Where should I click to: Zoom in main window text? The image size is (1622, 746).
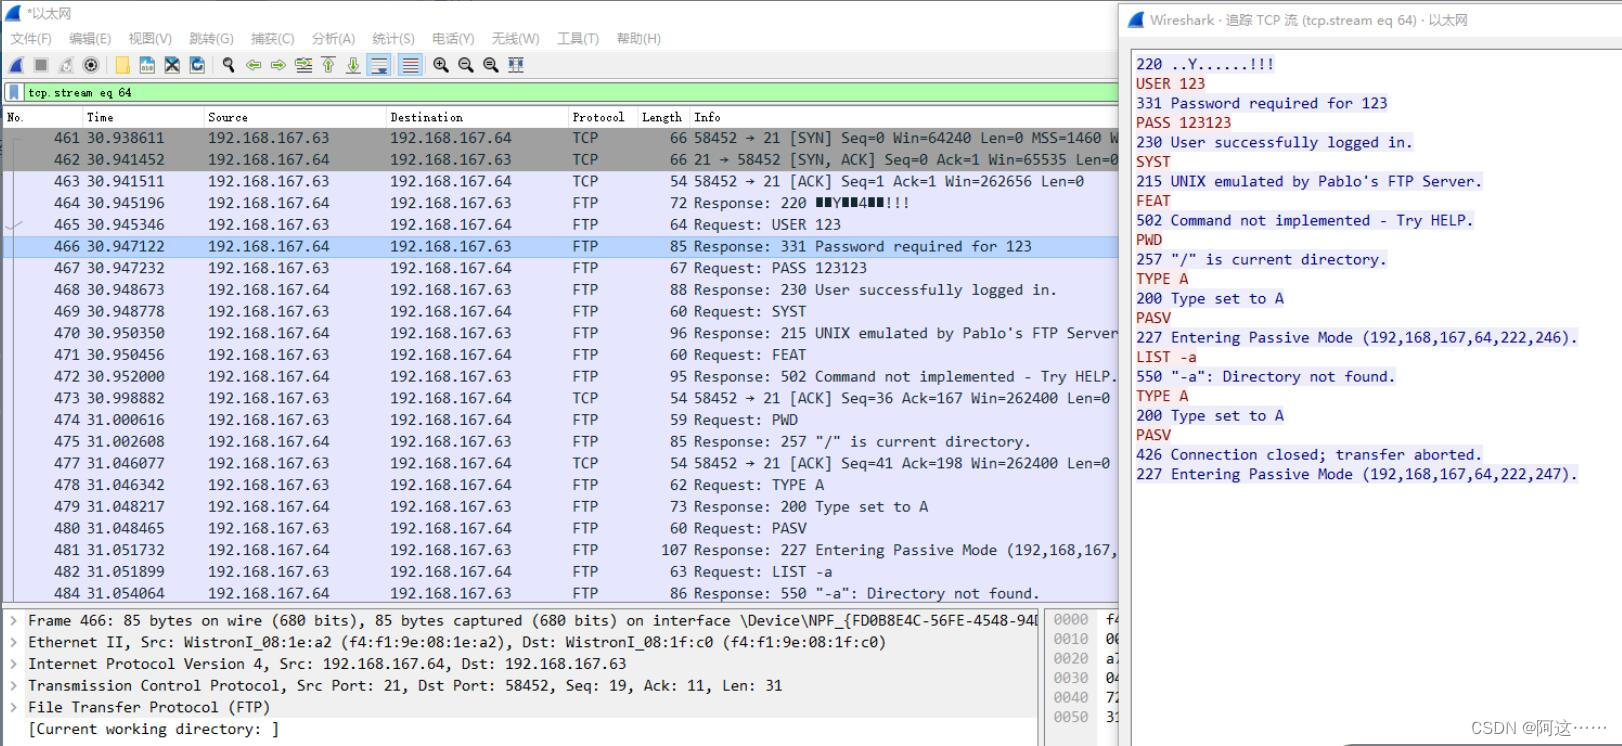[441, 65]
